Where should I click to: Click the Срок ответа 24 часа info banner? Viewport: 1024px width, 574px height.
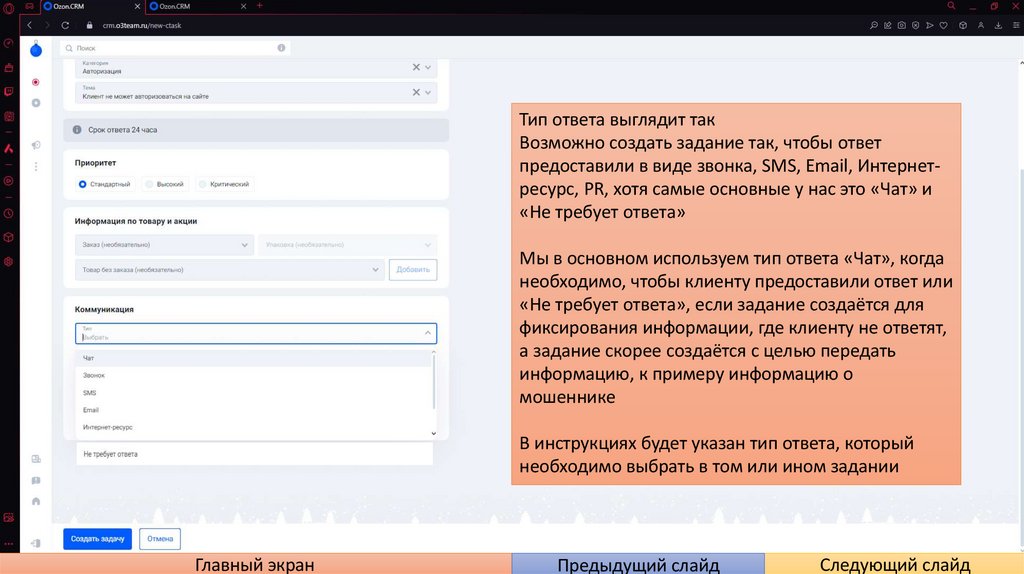[256, 130]
